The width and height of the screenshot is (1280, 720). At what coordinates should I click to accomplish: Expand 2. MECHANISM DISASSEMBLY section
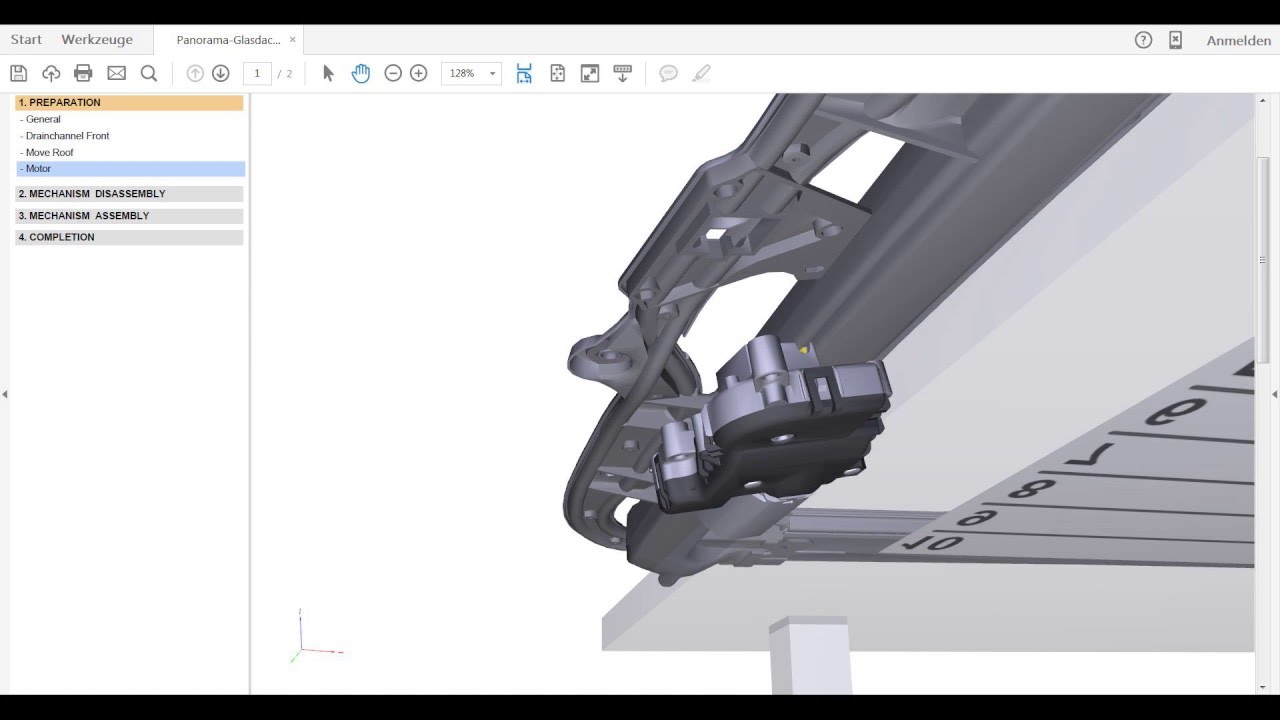click(x=129, y=194)
